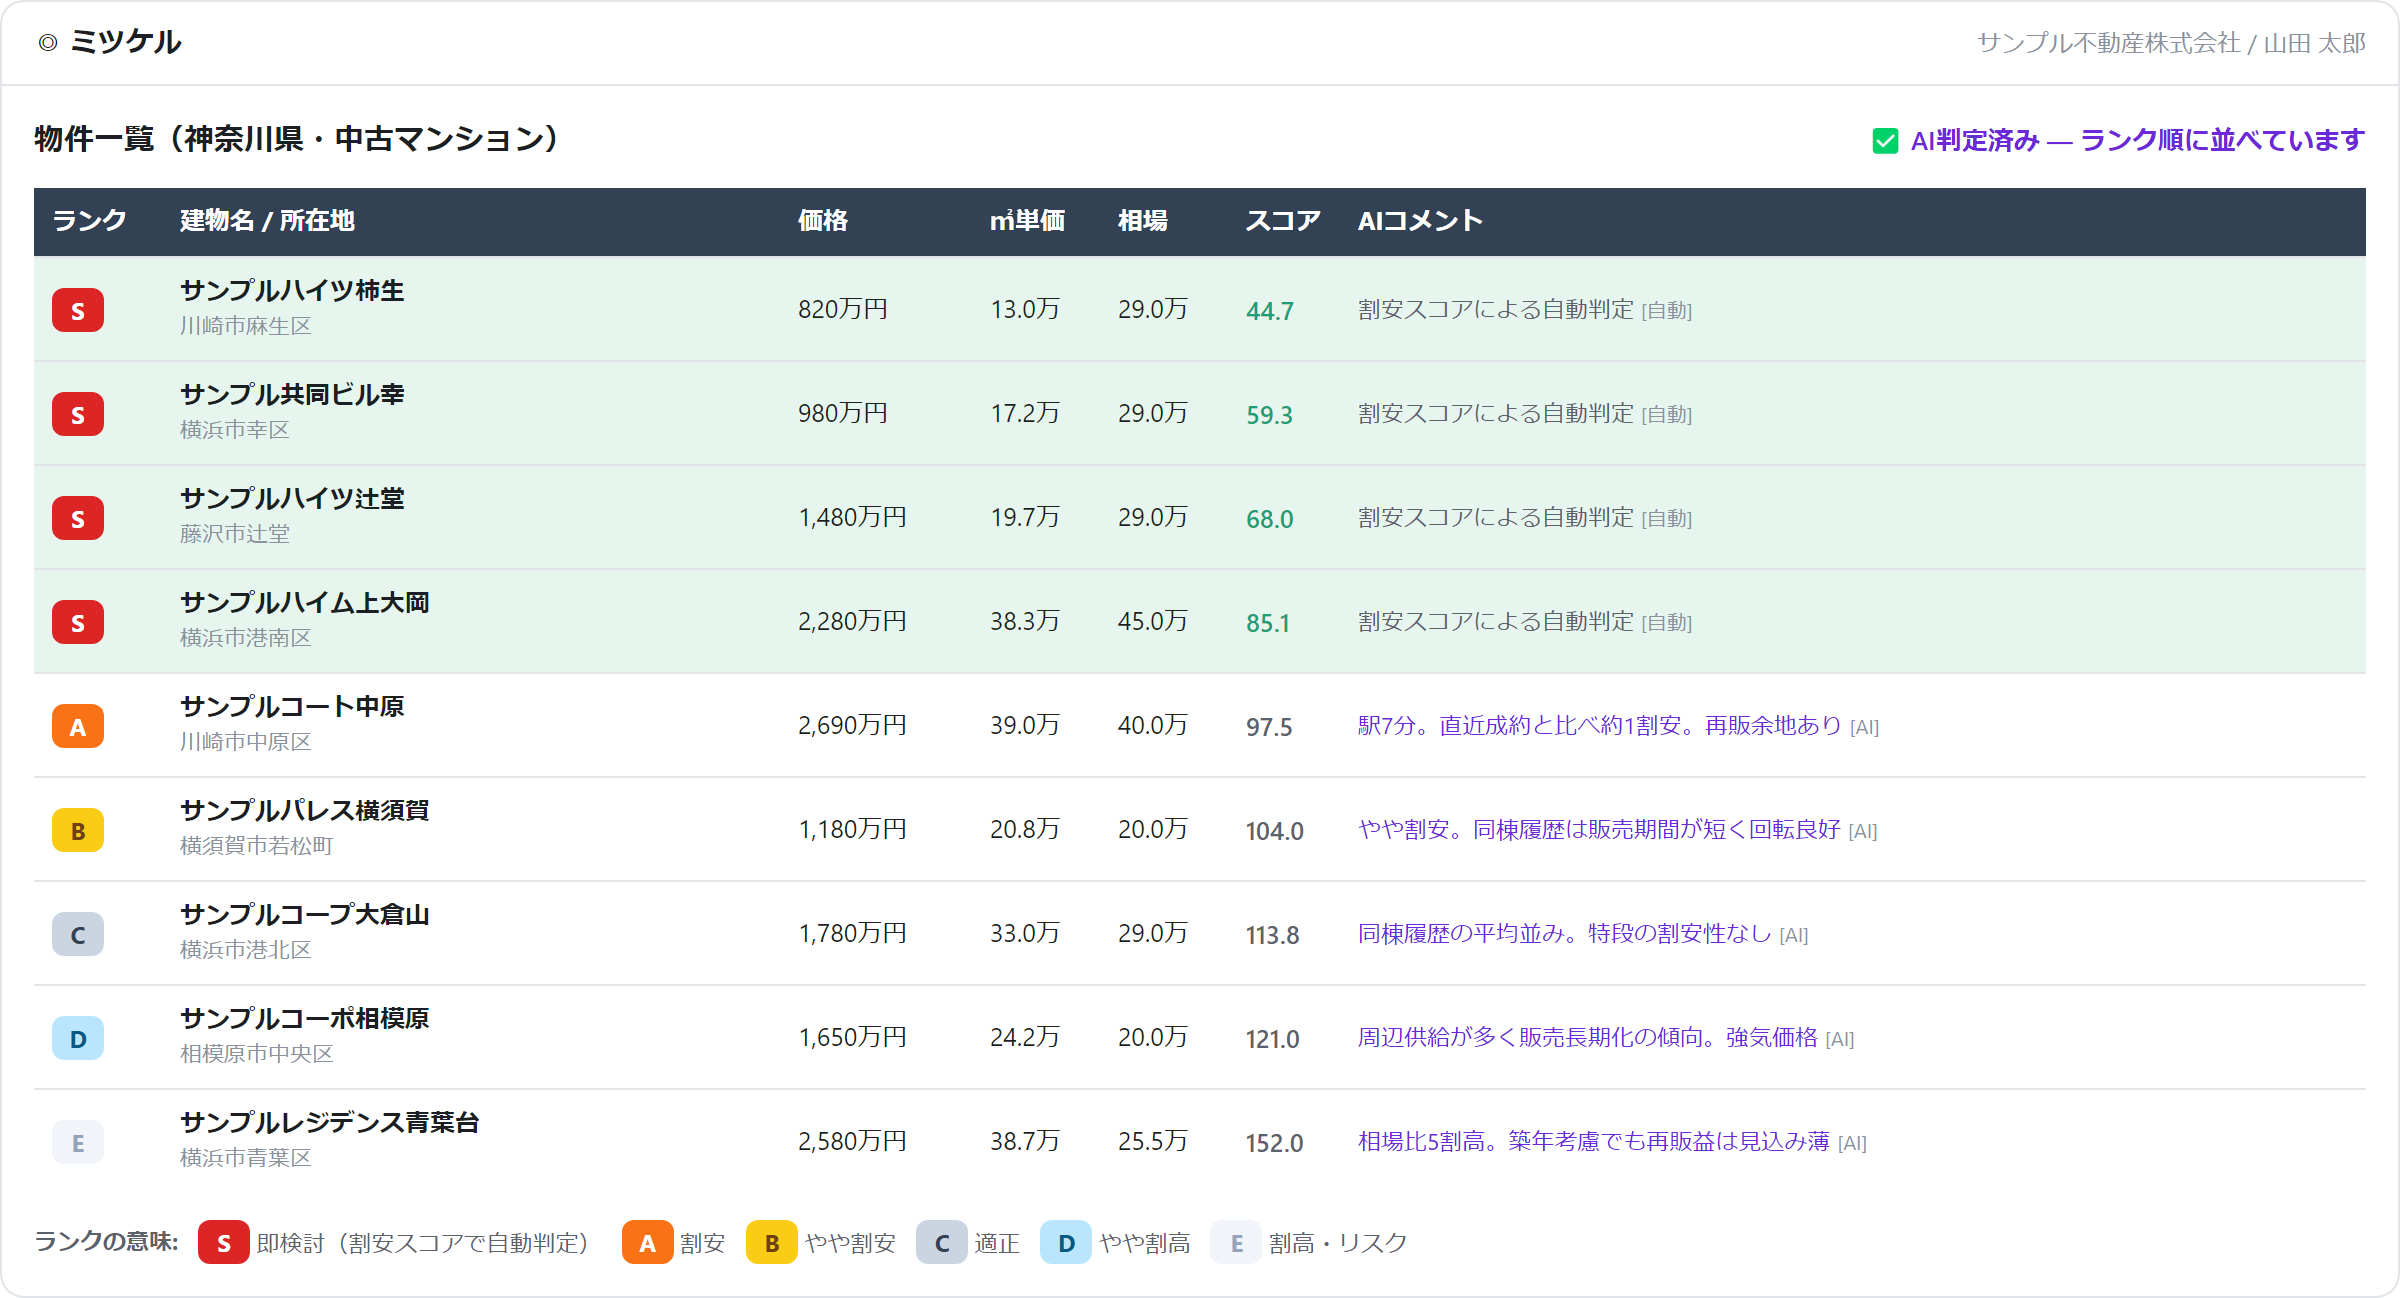
Task: Click the score 68.0
Action: (x=1270, y=519)
